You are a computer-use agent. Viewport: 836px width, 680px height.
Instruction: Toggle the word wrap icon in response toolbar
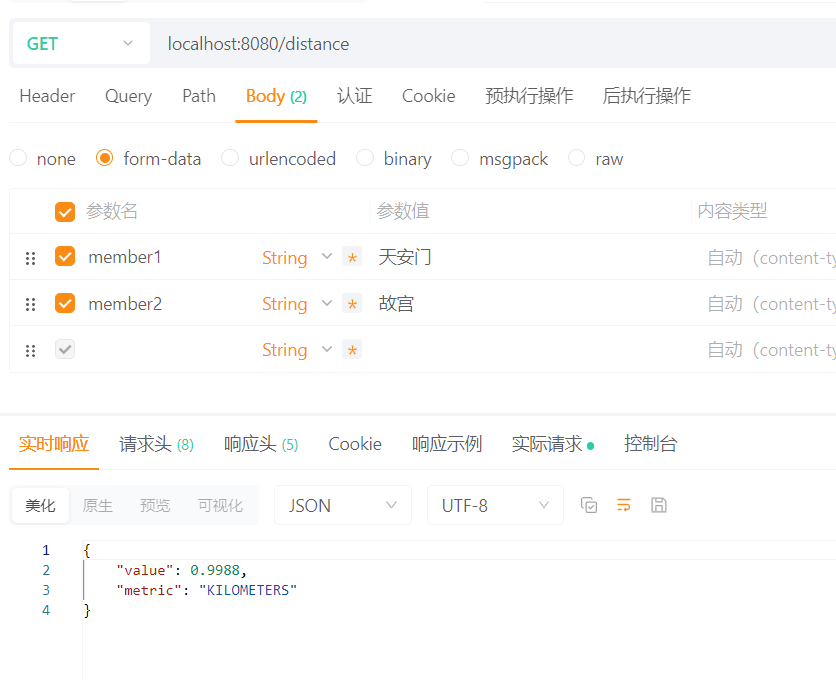(x=624, y=505)
